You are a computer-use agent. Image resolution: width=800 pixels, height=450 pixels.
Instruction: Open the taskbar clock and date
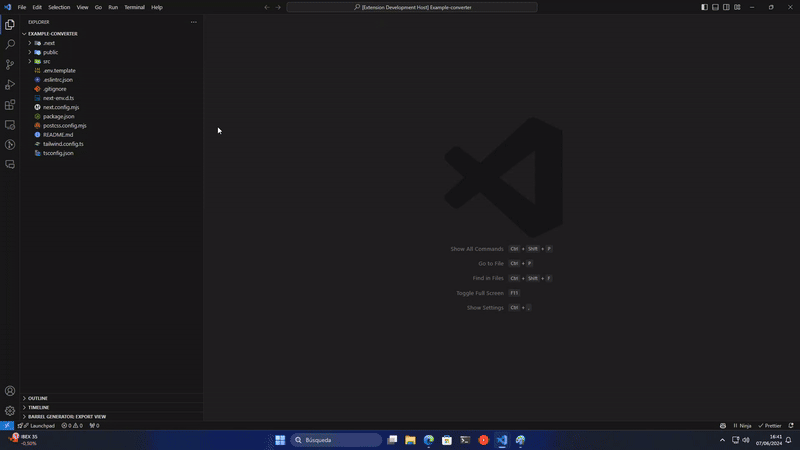[x=769, y=440]
